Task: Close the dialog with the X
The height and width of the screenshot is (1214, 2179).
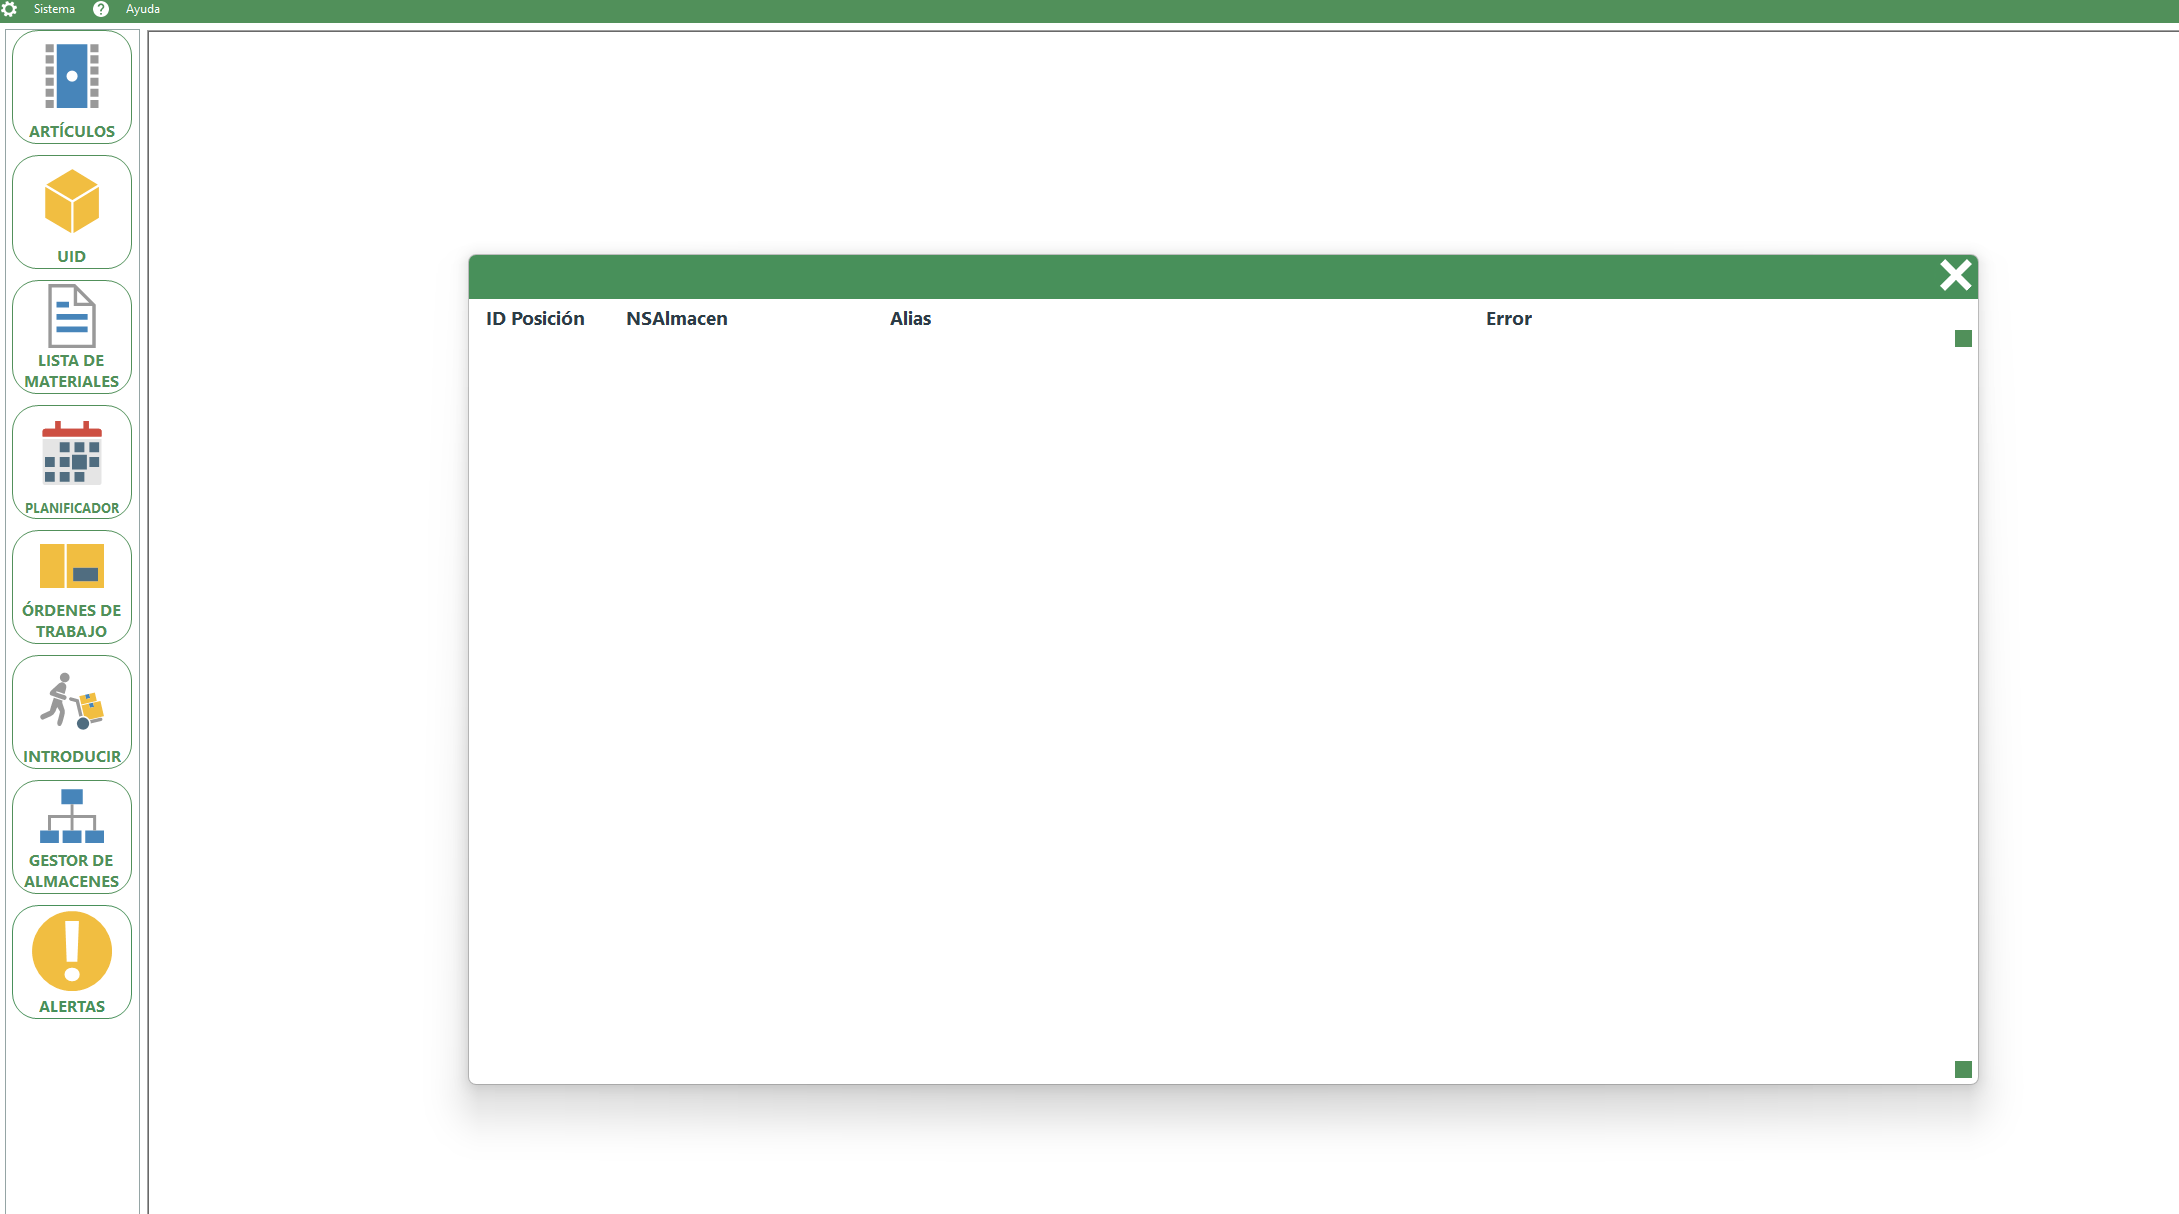Action: pyautogui.click(x=1955, y=275)
